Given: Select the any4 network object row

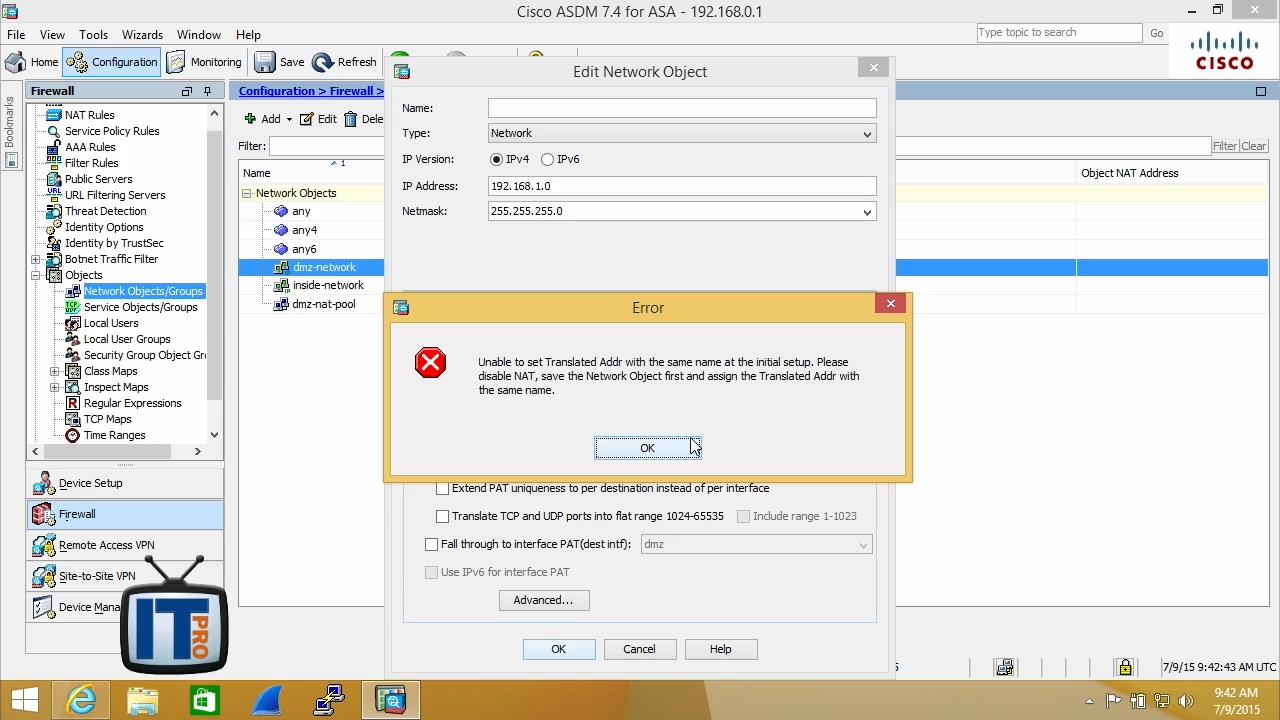Looking at the screenshot, I should pos(304,230).
